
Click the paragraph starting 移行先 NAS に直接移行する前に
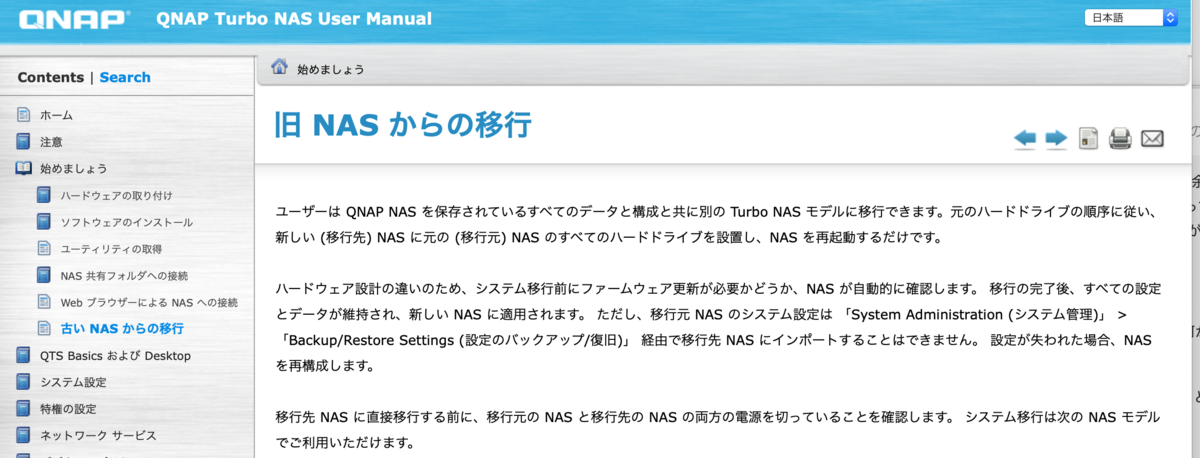(x=718, y=428)
